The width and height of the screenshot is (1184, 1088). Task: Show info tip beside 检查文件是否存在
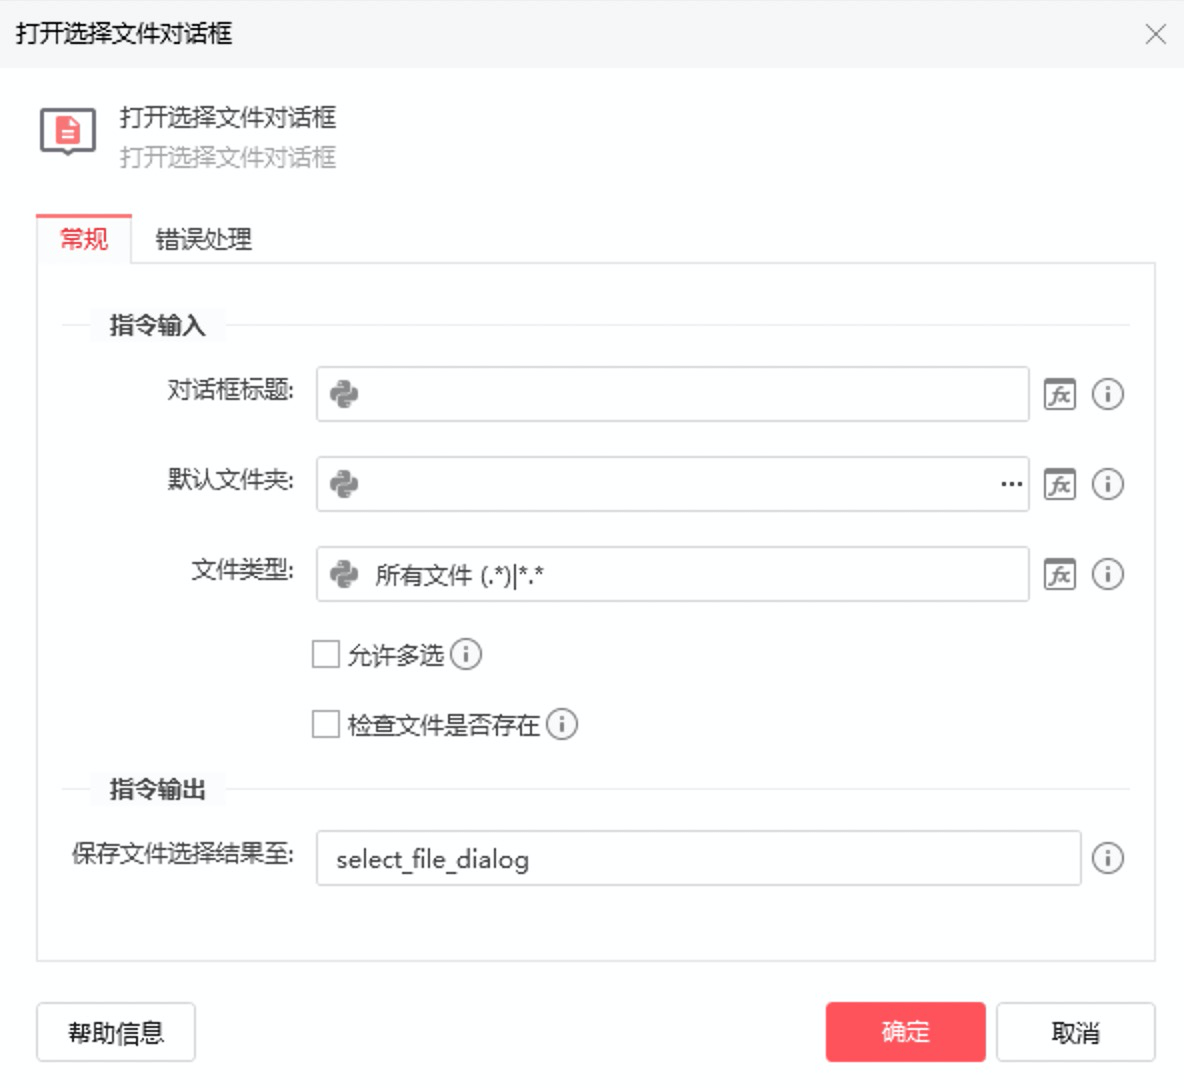pyautogui.click(x=562, y=724)
